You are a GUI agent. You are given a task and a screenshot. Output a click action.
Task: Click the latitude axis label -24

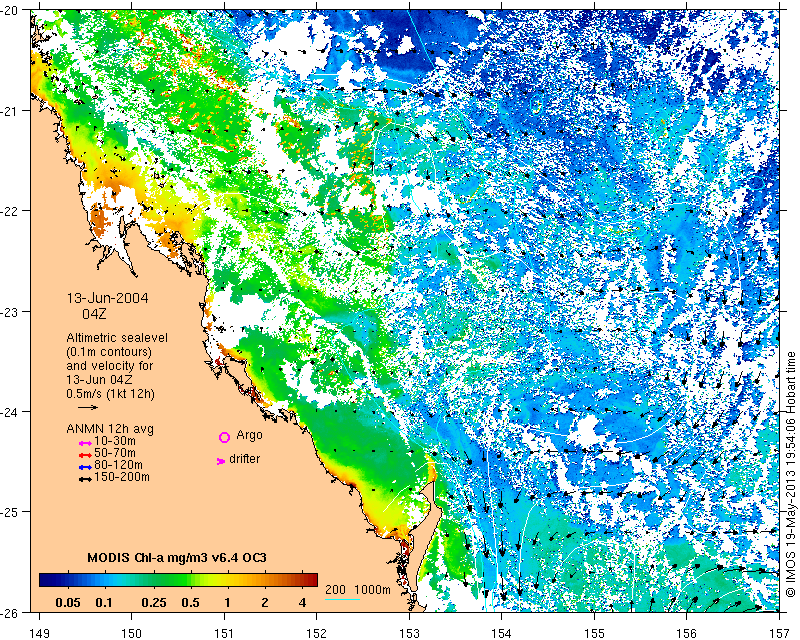9,411
